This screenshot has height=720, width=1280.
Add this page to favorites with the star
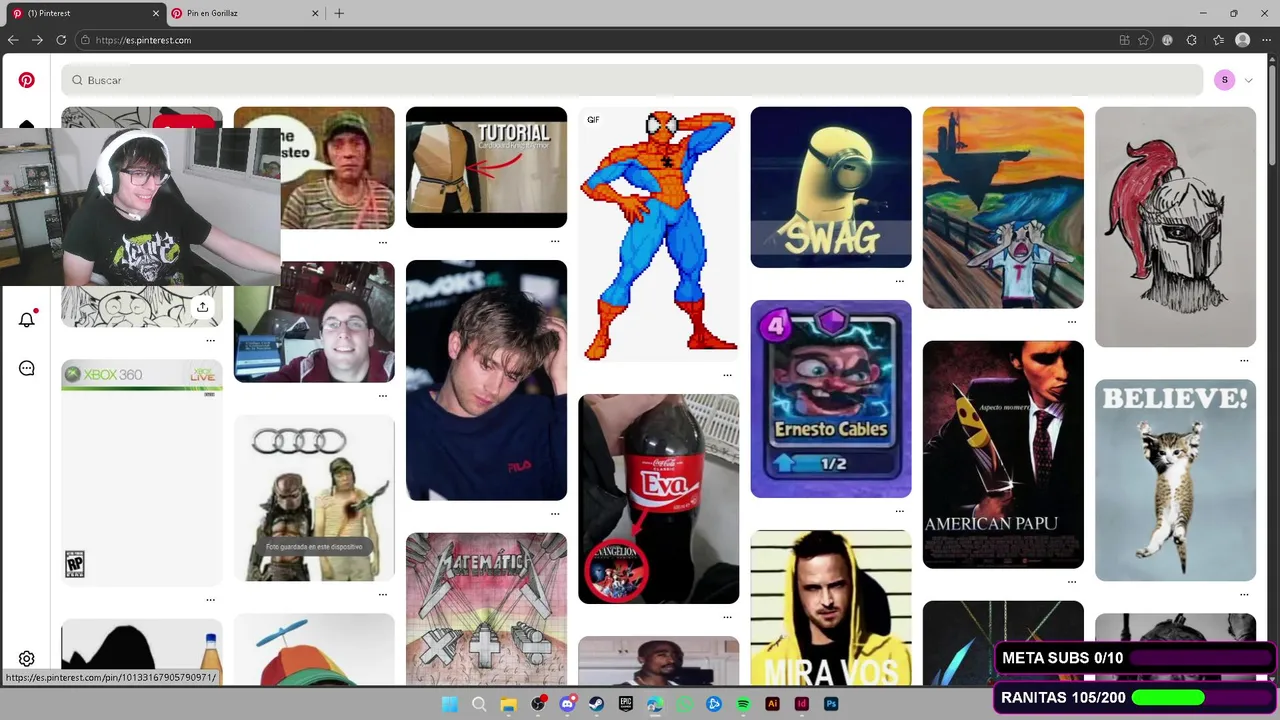tap(1143, 40)
